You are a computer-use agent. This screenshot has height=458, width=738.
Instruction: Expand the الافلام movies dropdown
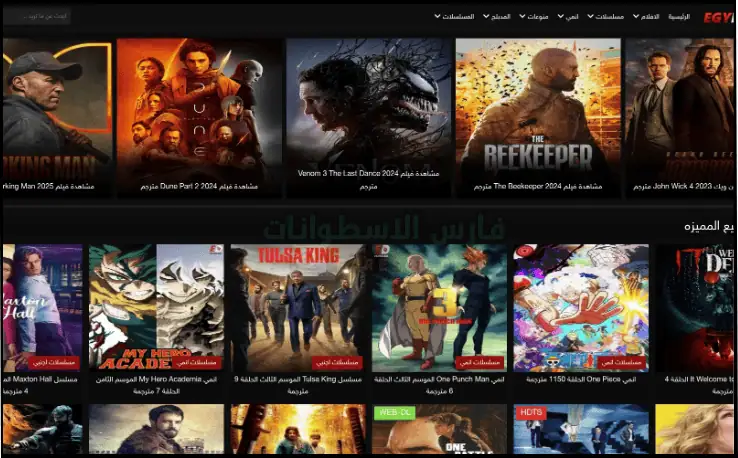pos(649,17)
